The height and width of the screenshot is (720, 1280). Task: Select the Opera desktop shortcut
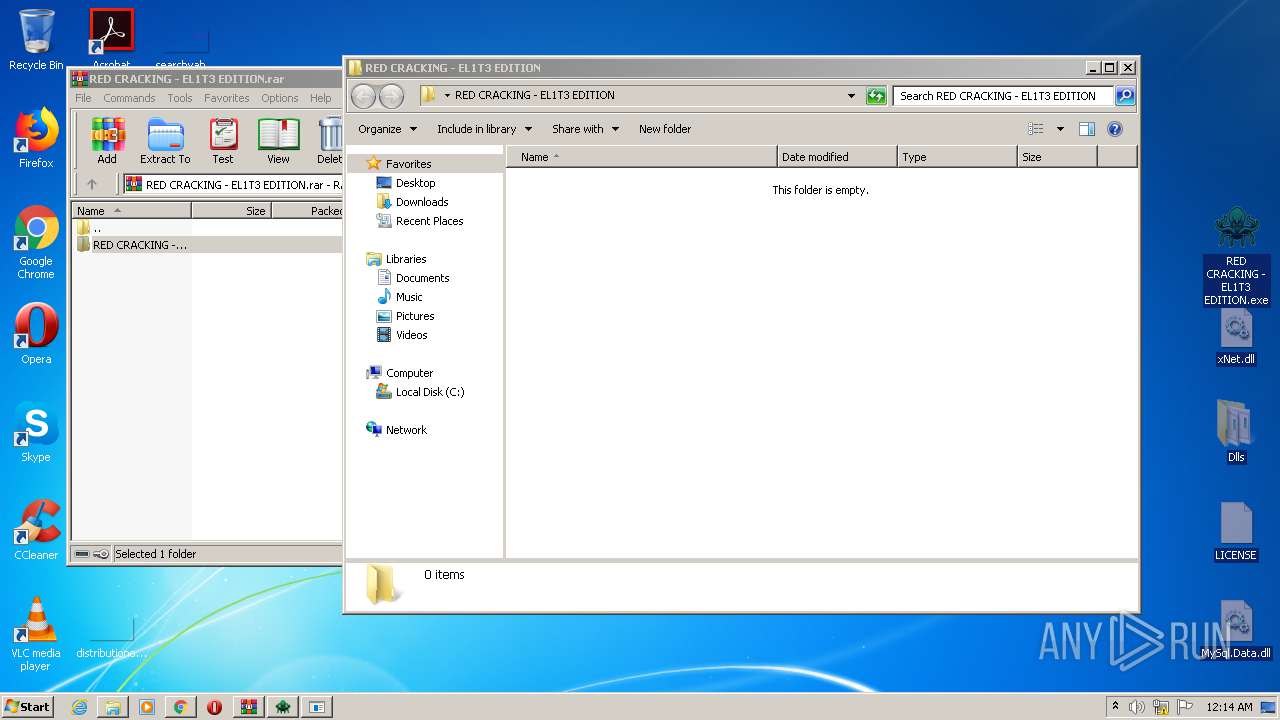[36, 334]
